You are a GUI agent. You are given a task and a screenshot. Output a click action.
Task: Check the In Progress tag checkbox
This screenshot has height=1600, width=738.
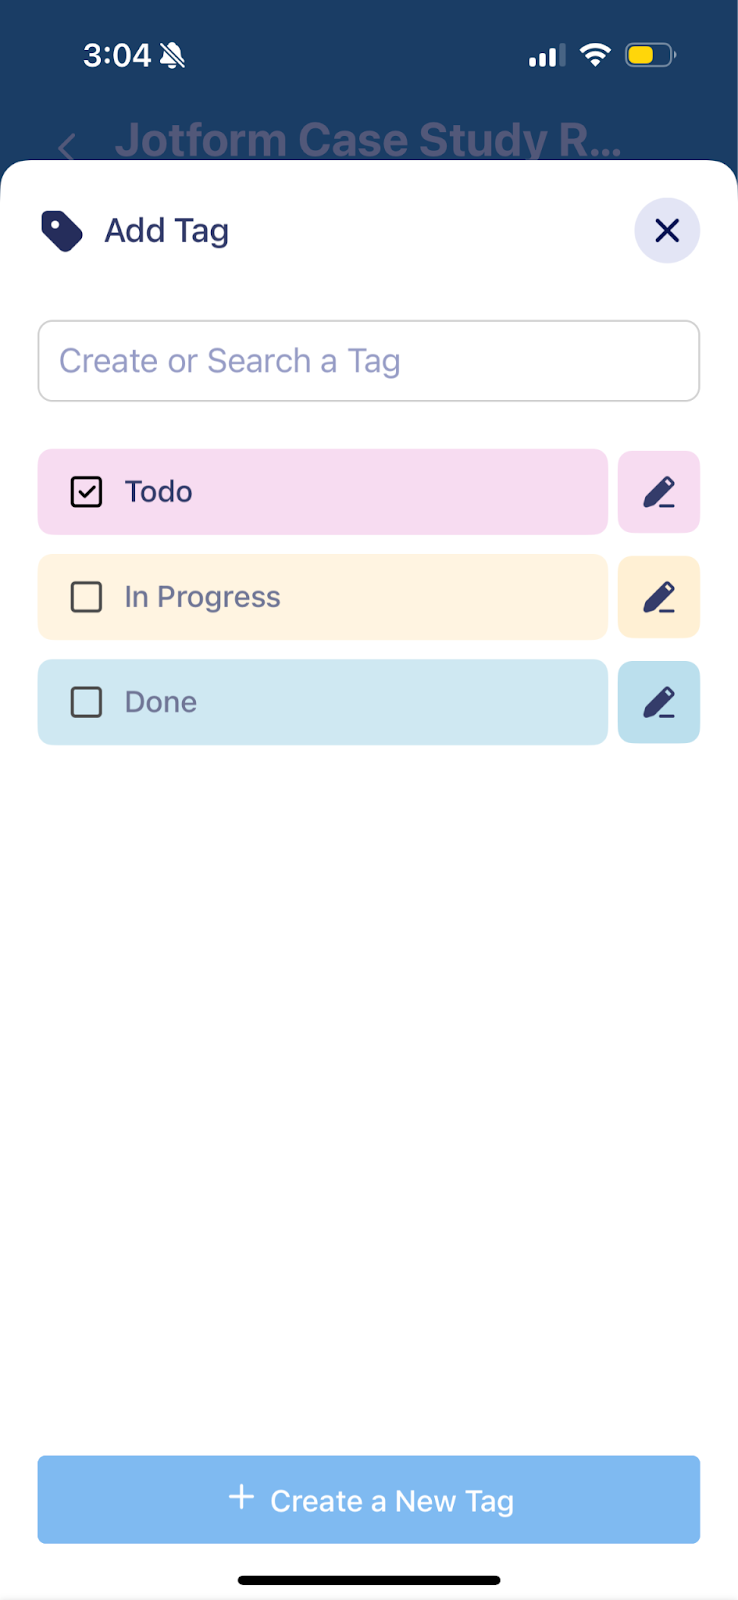(x=87, y=597)
